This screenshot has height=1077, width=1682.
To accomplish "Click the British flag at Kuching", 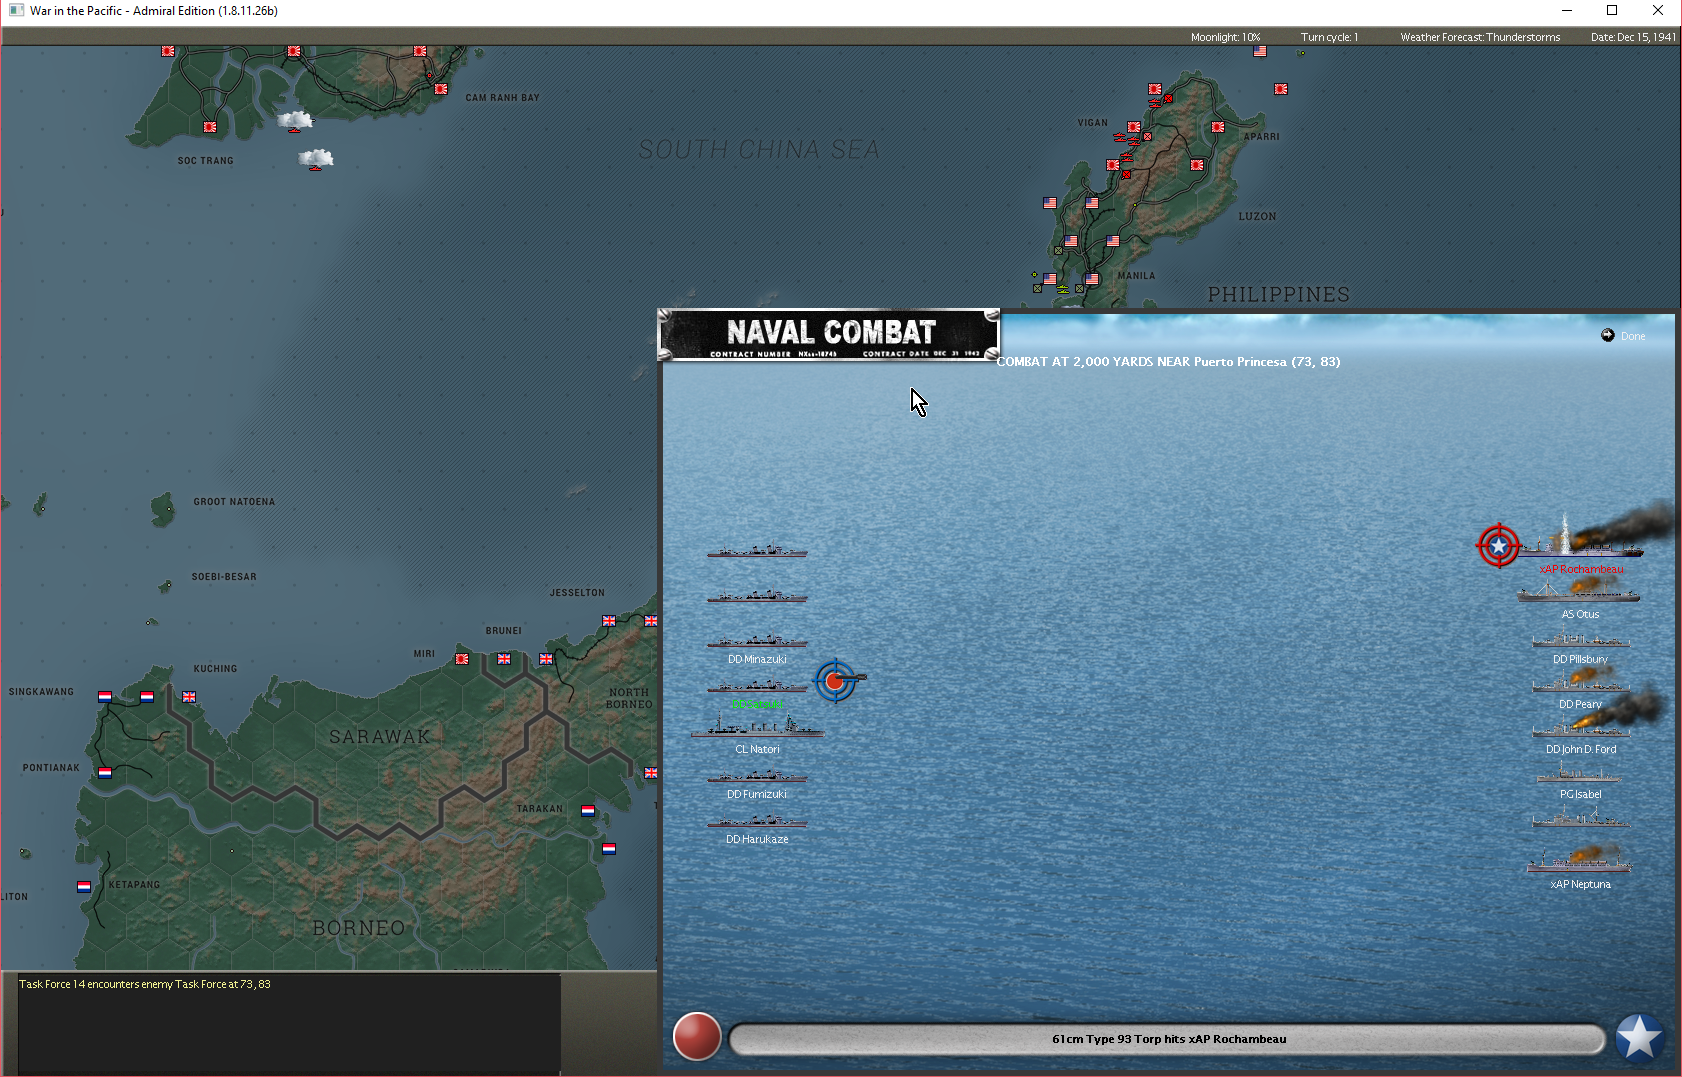I will pos(189,697).
